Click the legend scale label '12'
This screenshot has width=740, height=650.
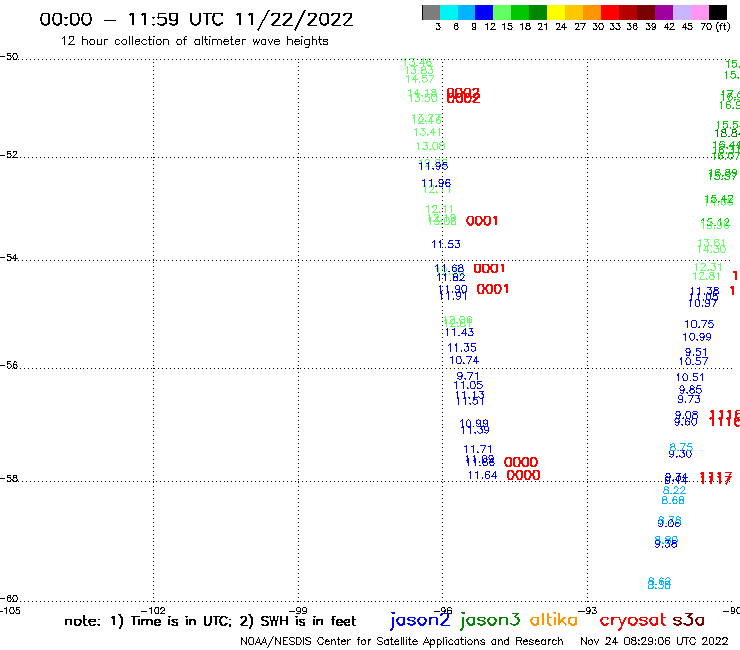[x=490, y=26]
